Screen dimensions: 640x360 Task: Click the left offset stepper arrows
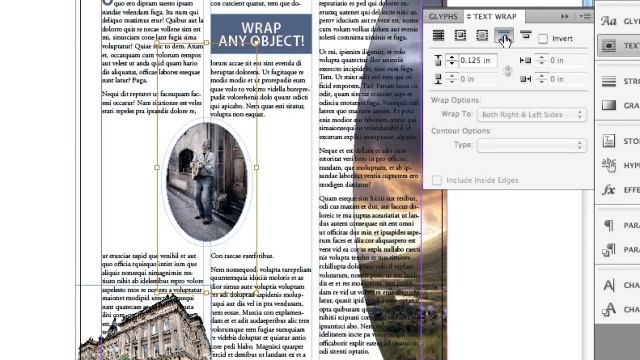(x=542, y=60)
